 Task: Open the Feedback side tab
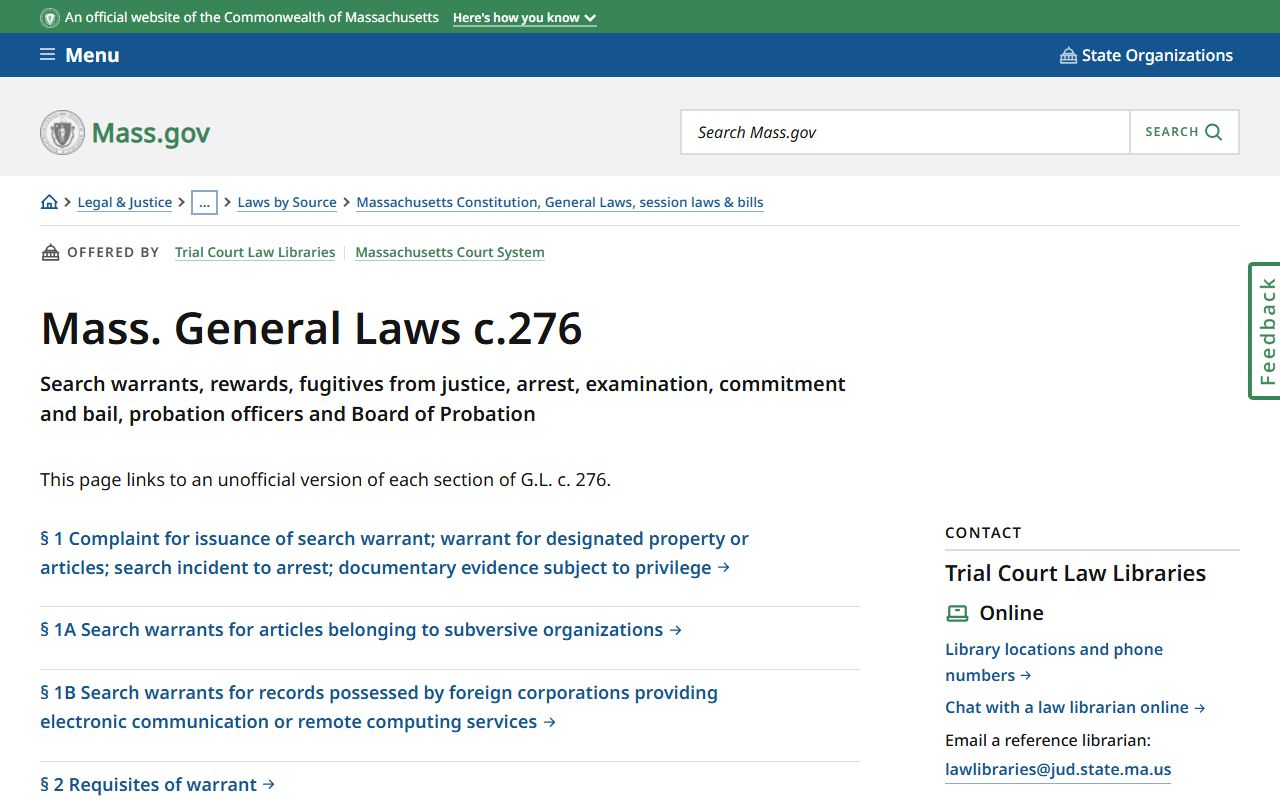click(x=1265, y=331)
